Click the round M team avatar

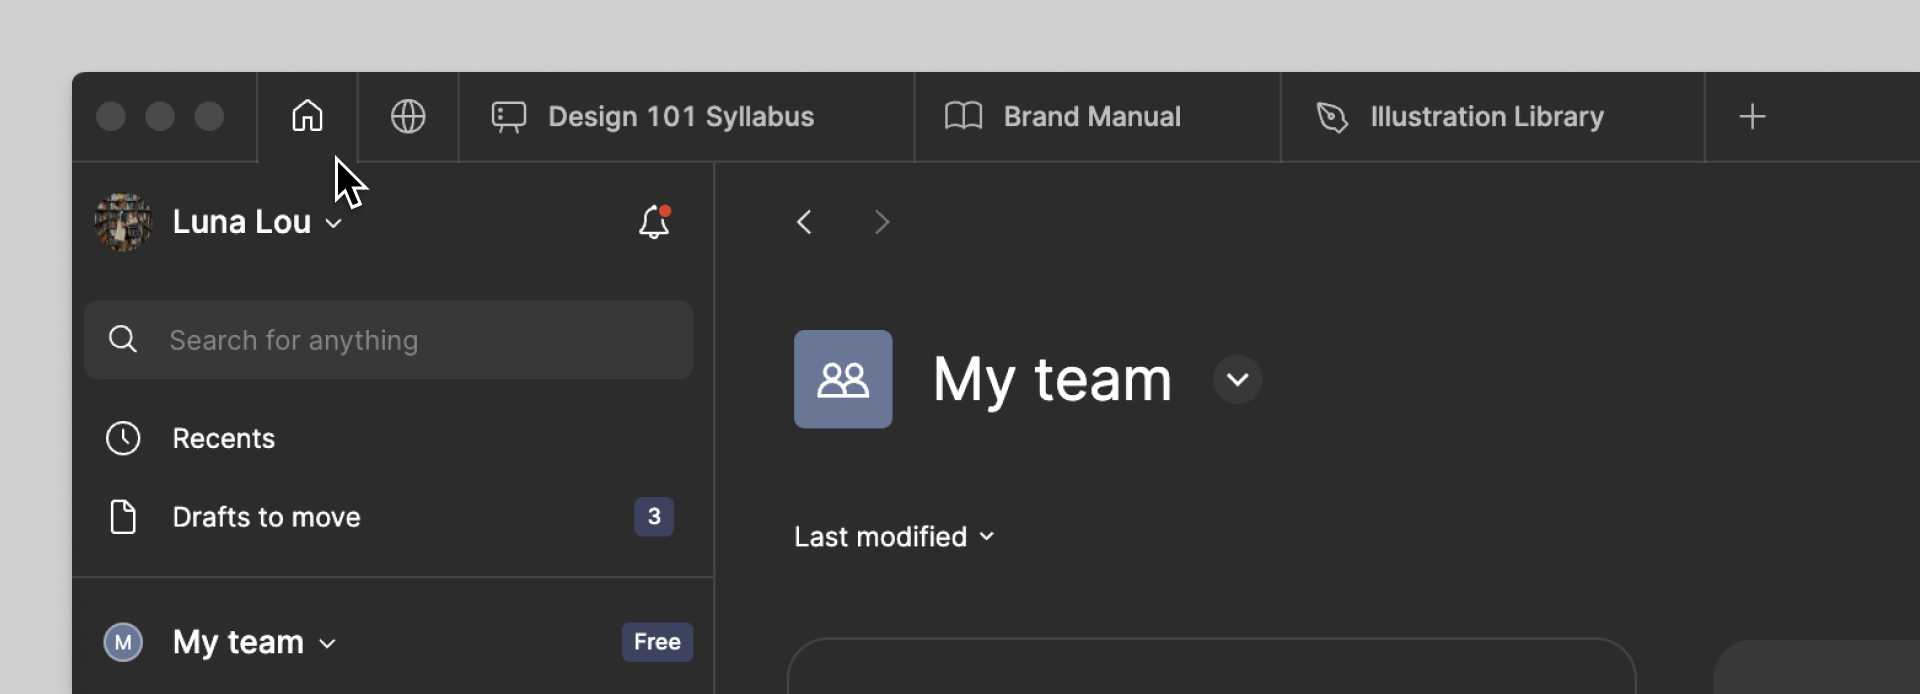pyautogui.click(x=123, y=642)
